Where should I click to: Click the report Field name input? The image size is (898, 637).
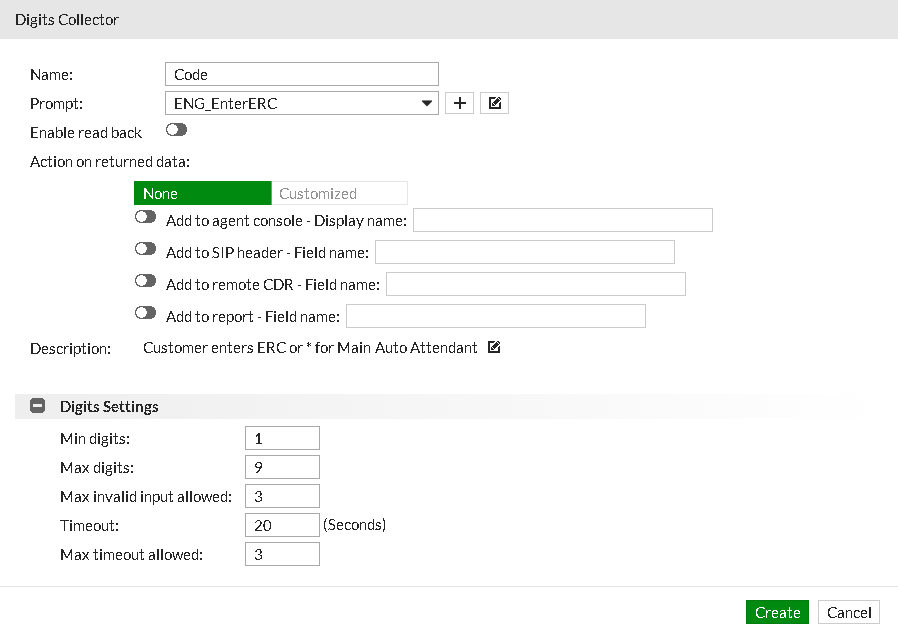tap(496, 316)
